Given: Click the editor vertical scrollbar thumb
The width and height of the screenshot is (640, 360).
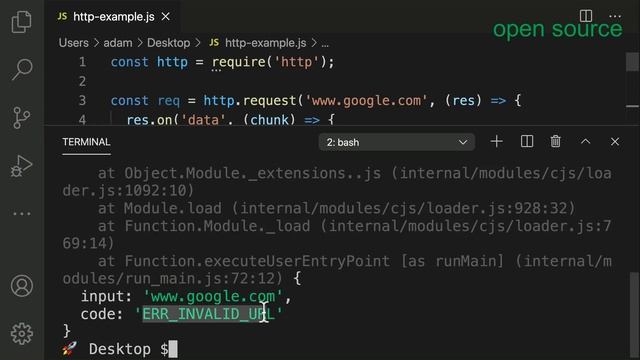Looking at the screenshot, I should 632,62.
